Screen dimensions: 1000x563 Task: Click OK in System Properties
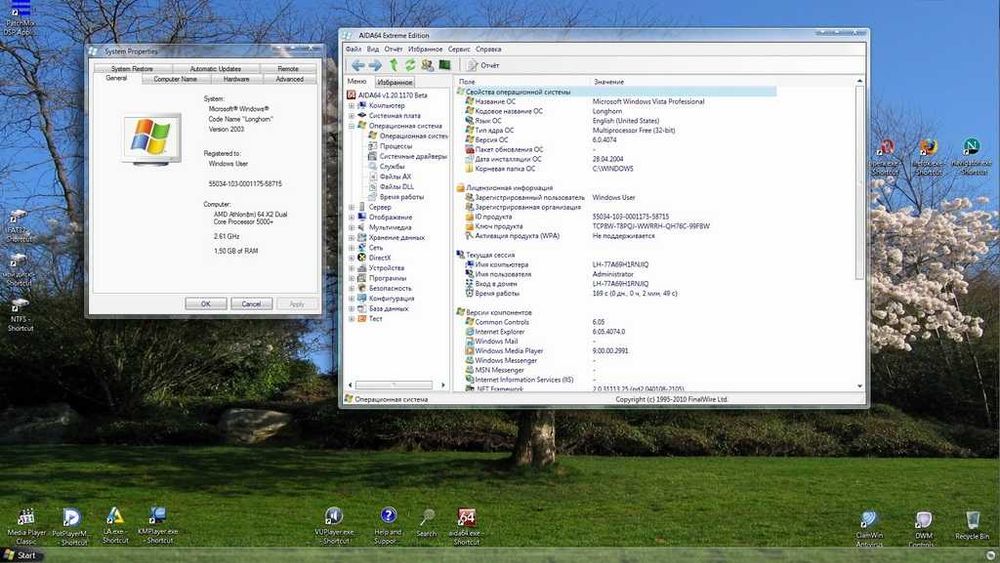click(x=205, y=304)
